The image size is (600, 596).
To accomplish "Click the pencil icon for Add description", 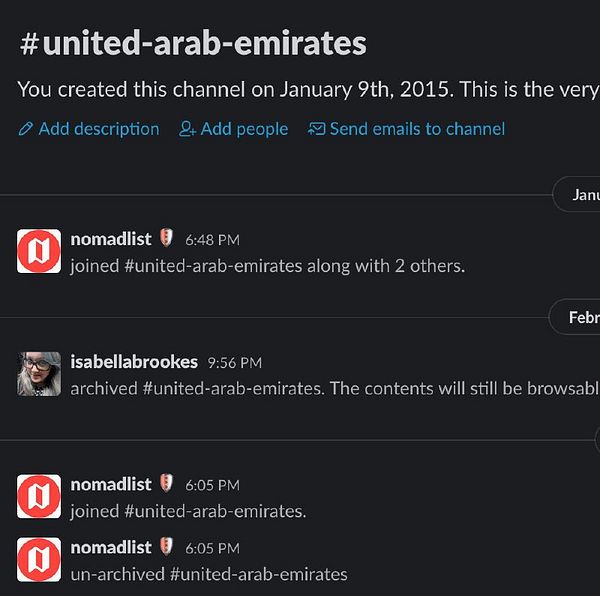I will click(x=26, y=129).
